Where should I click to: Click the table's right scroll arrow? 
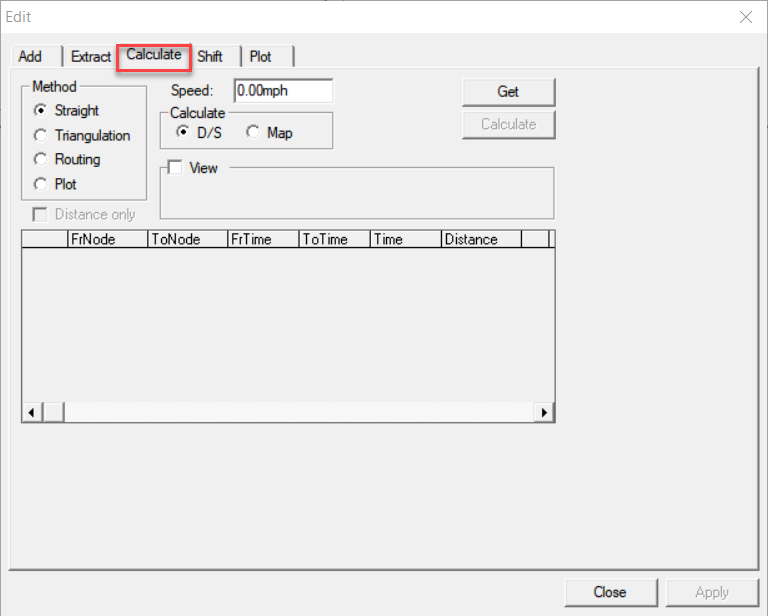pos(544,412)
